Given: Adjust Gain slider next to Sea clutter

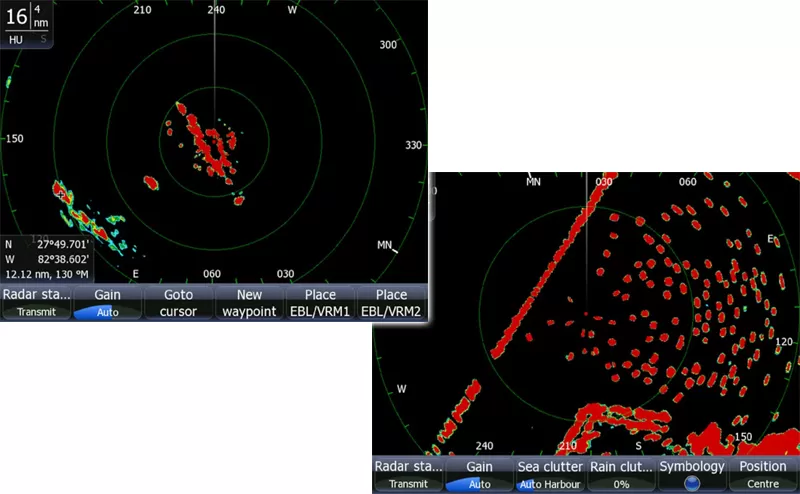Looking at the screenshot, I should pos(478,475).
